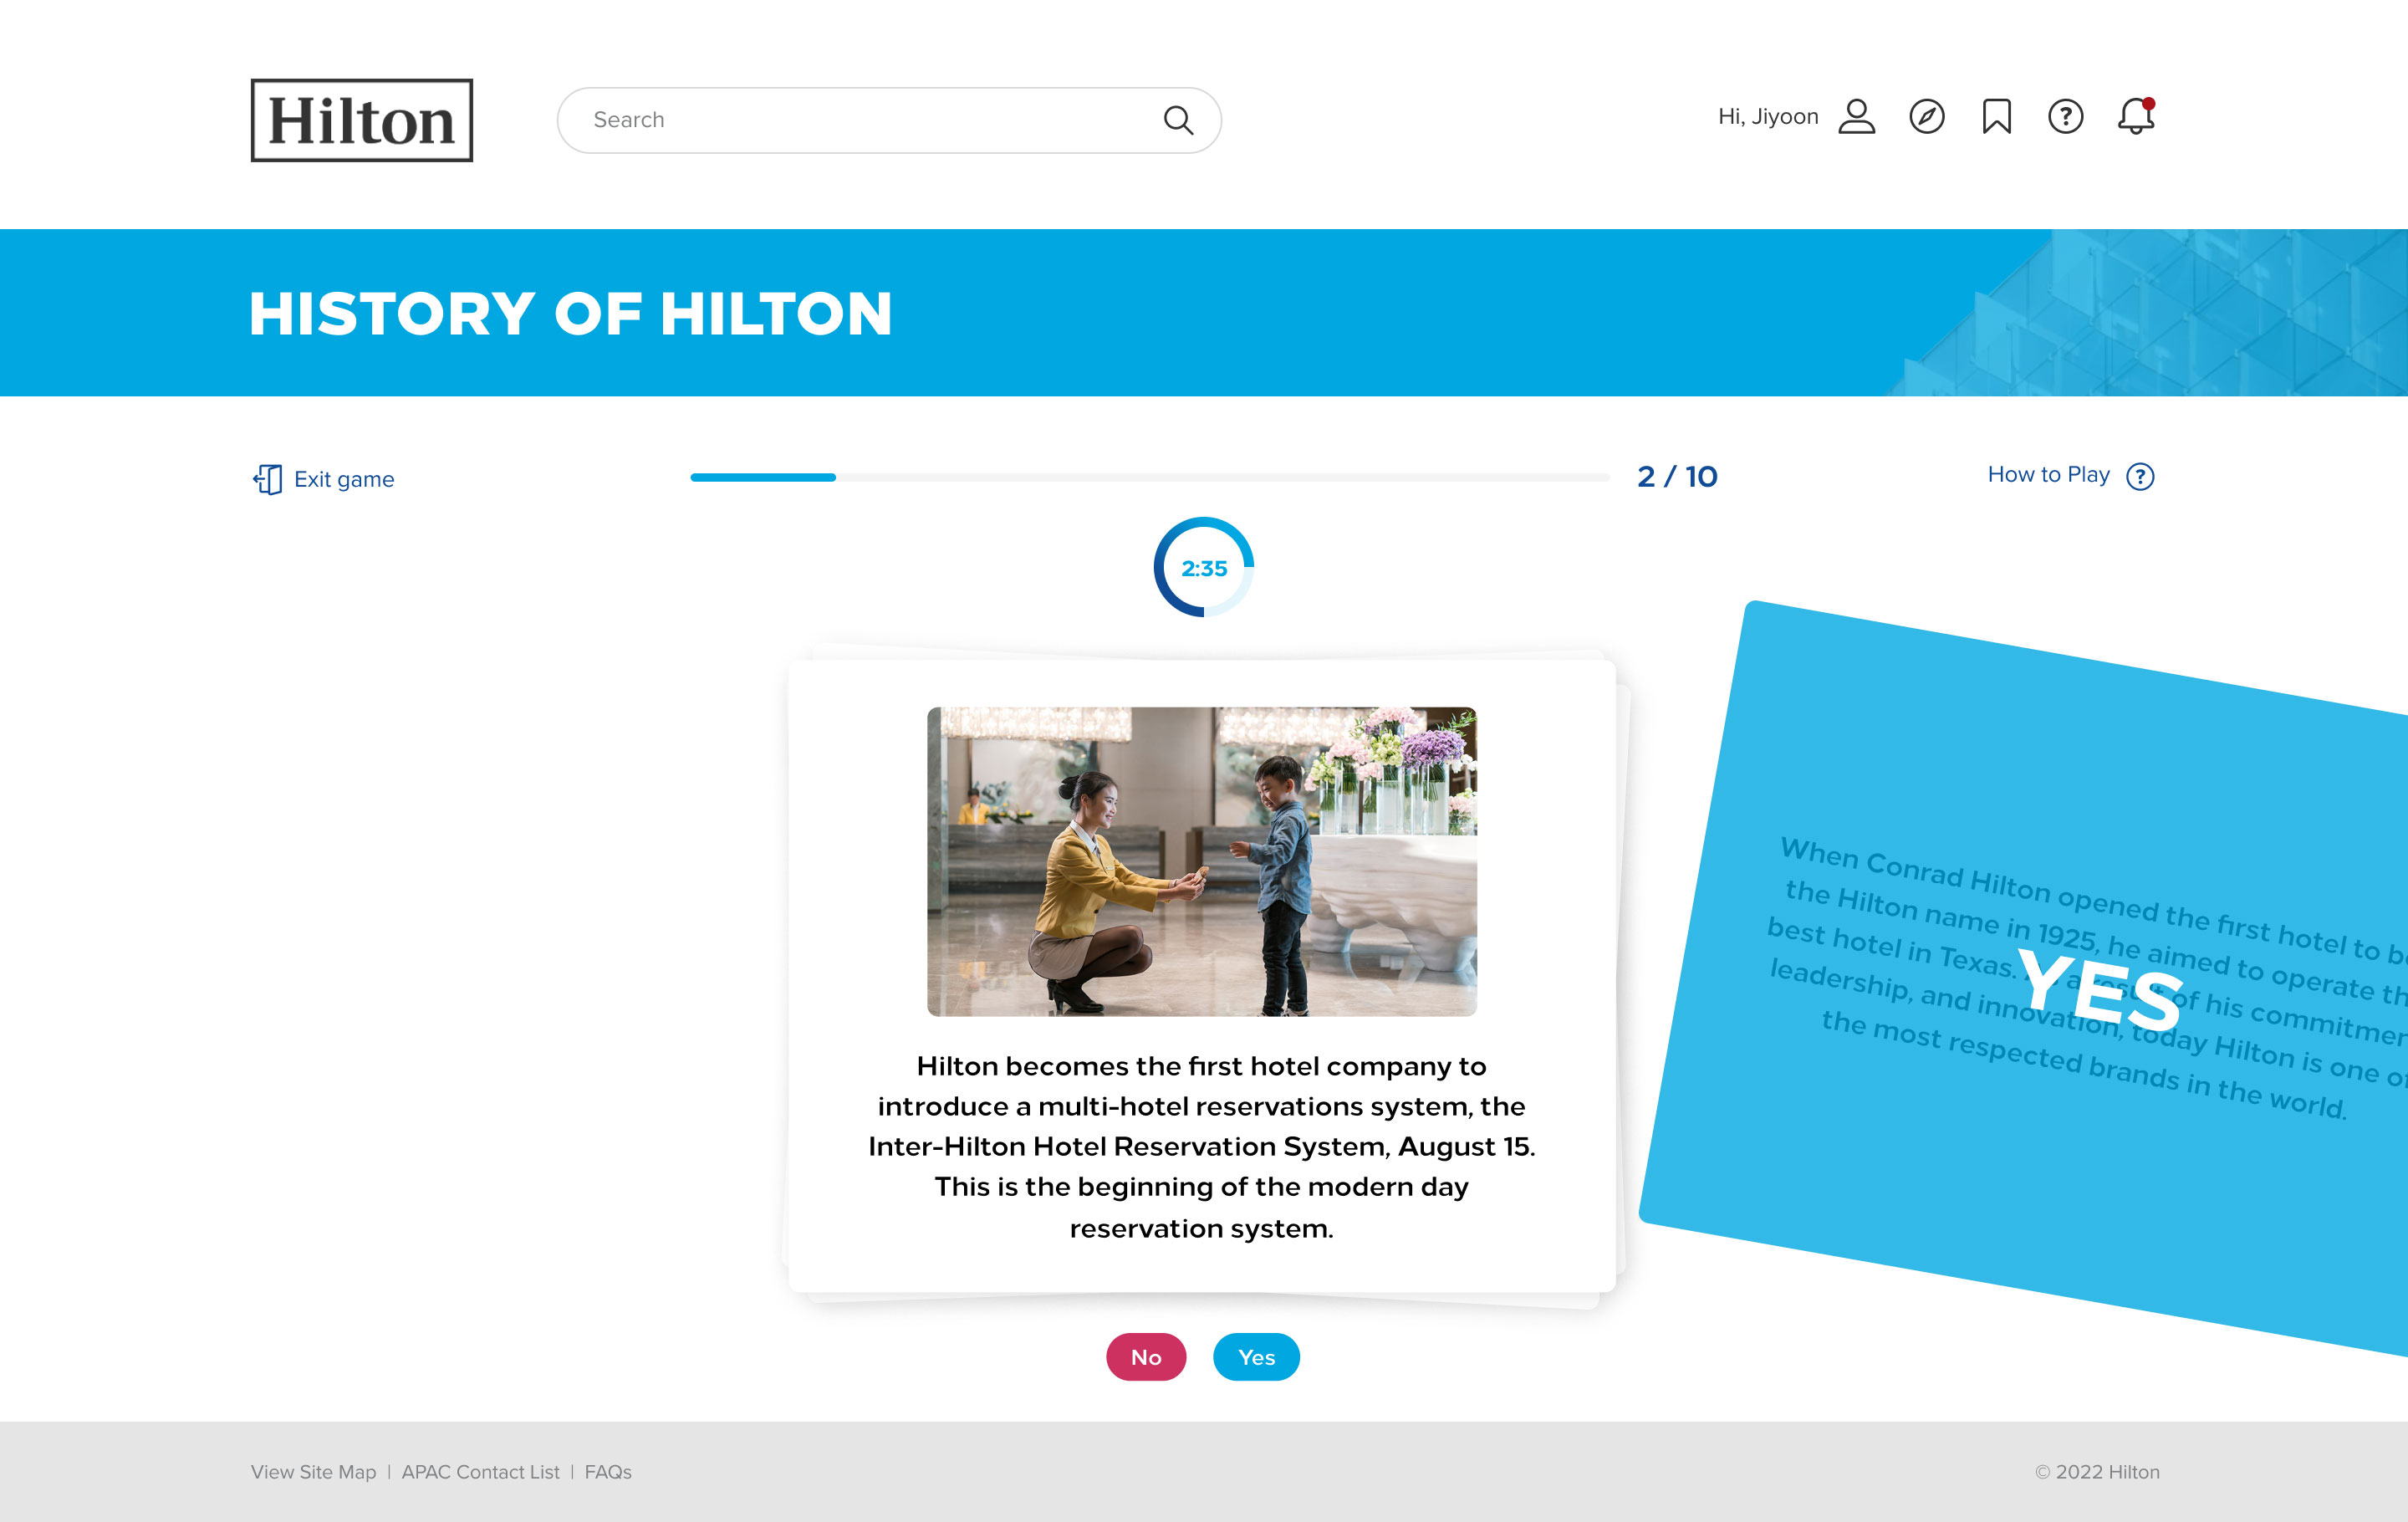Click the magnifying glass search icon
This screenshot has height=1522, width=2408.
tap(1178, 120)
